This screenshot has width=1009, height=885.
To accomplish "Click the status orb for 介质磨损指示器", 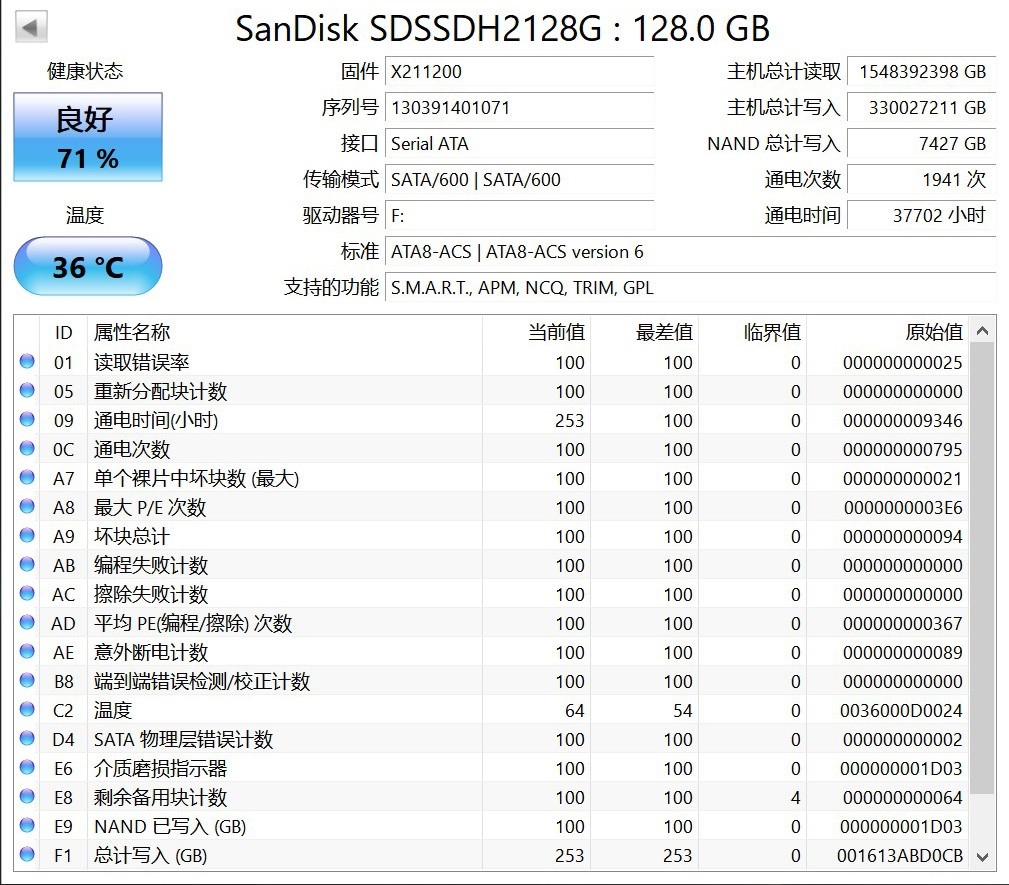I will [27, 768].
